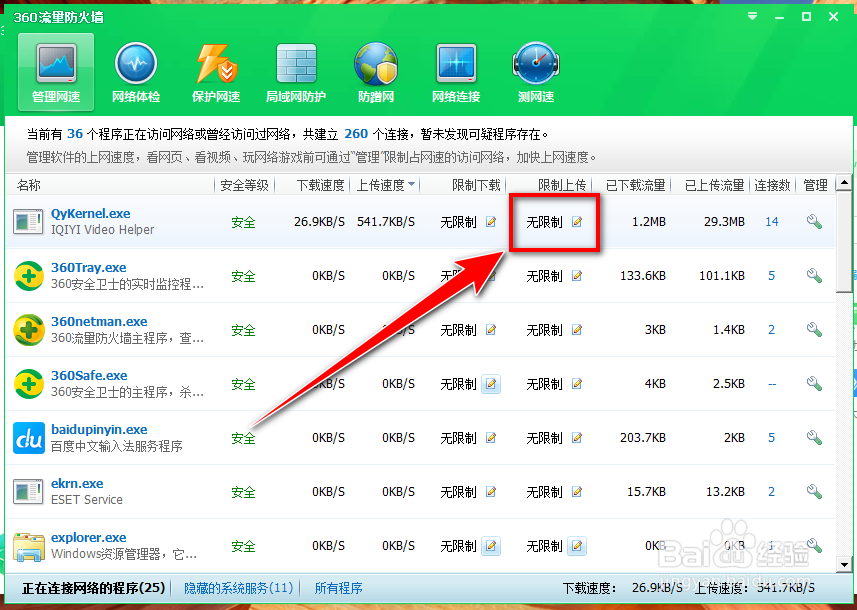This screenshot has height=610, width=857.
Task: Open manage wrench for baidupinyin.exe
Action: (x=814, y=438)
